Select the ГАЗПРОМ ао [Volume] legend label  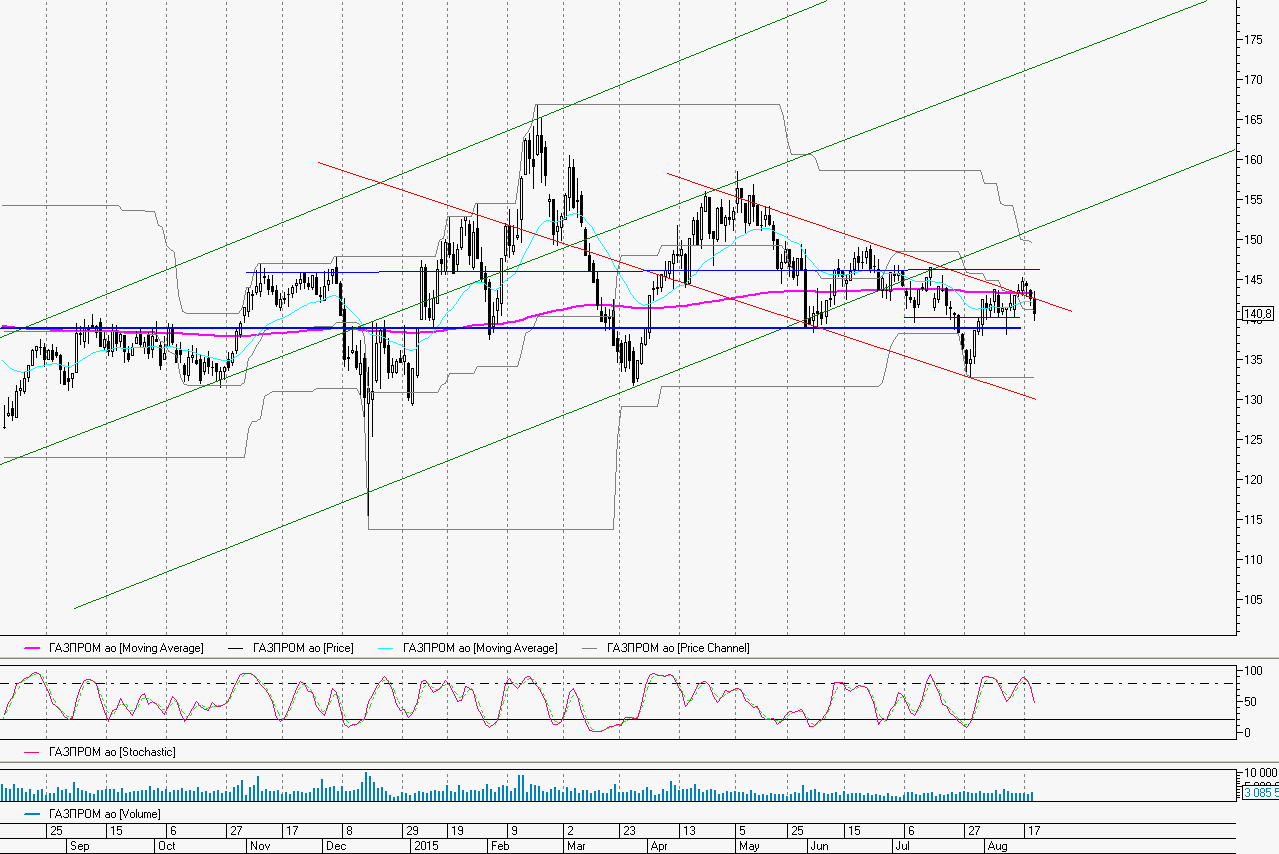point(105,813)
